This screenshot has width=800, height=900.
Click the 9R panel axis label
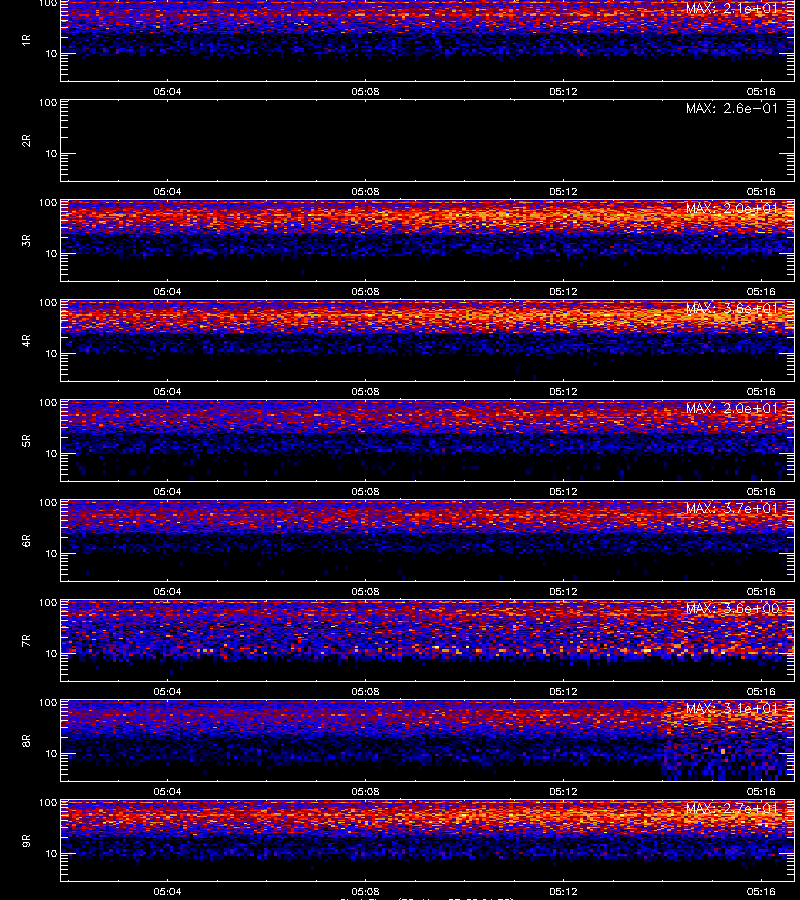click(26, 840)
